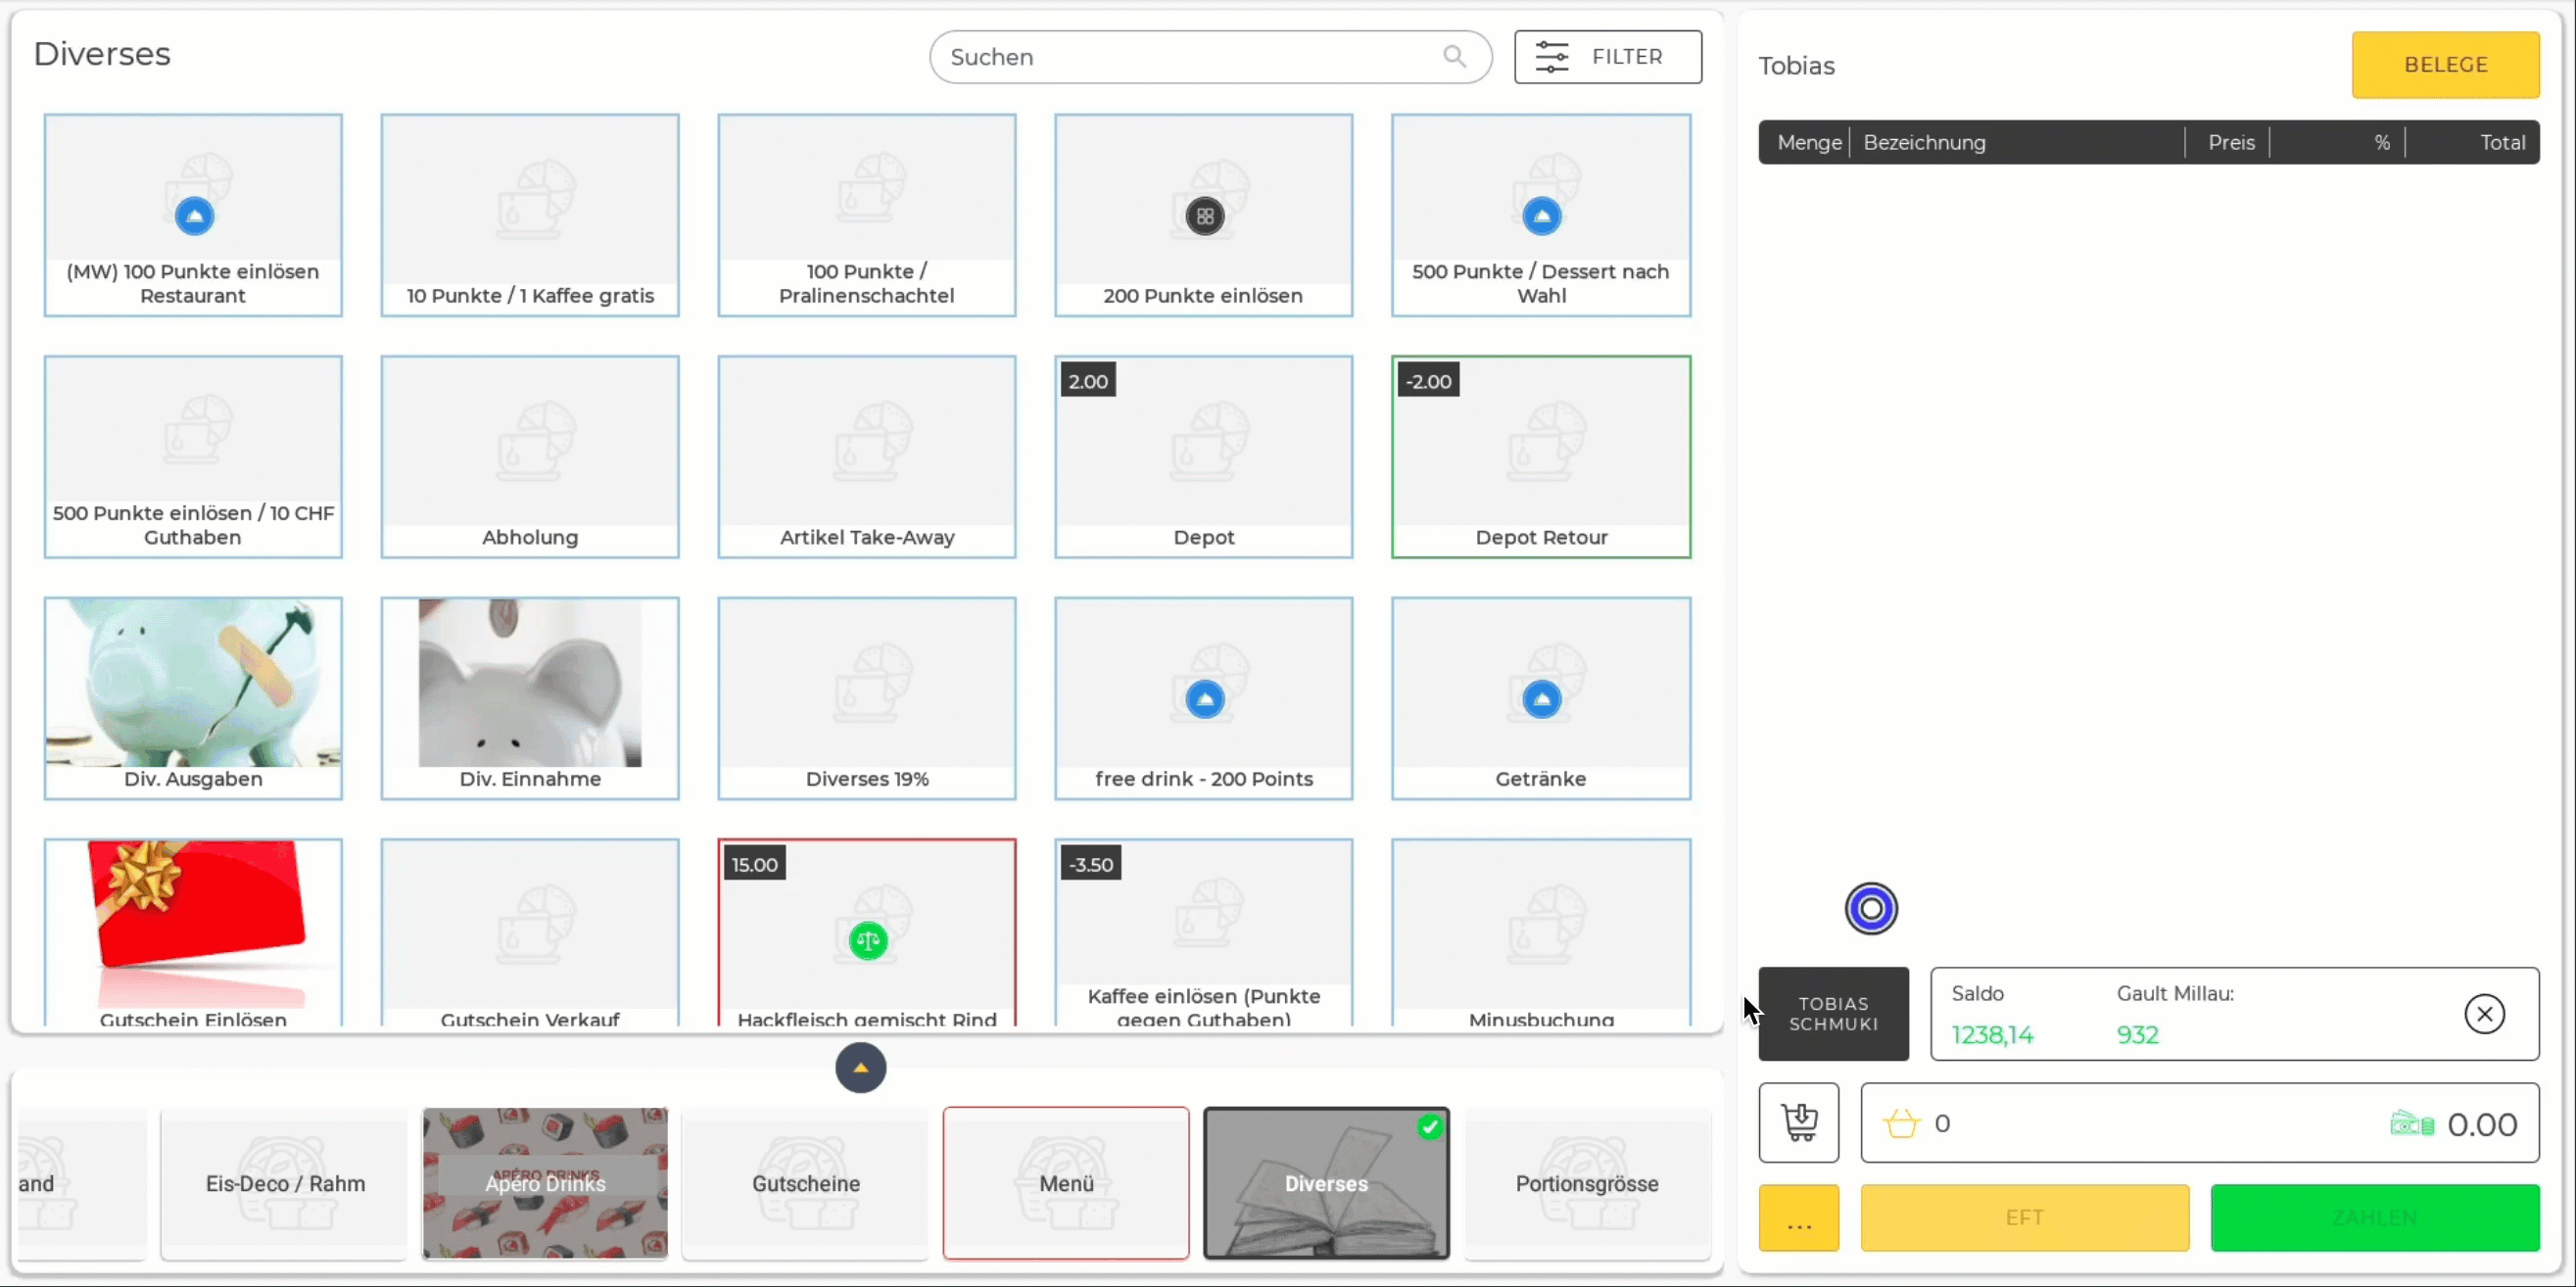The width and height of the screenshot is (2576, 1287).
Task: Expand the bottom navigation scrollable row
Action: [861, 1067]
